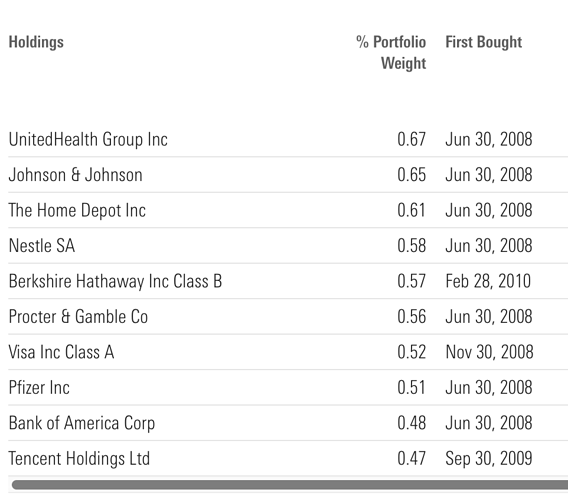Select Nestle SA weight value 0.58
Screen dimensions: 568x499
click(412, 246)
